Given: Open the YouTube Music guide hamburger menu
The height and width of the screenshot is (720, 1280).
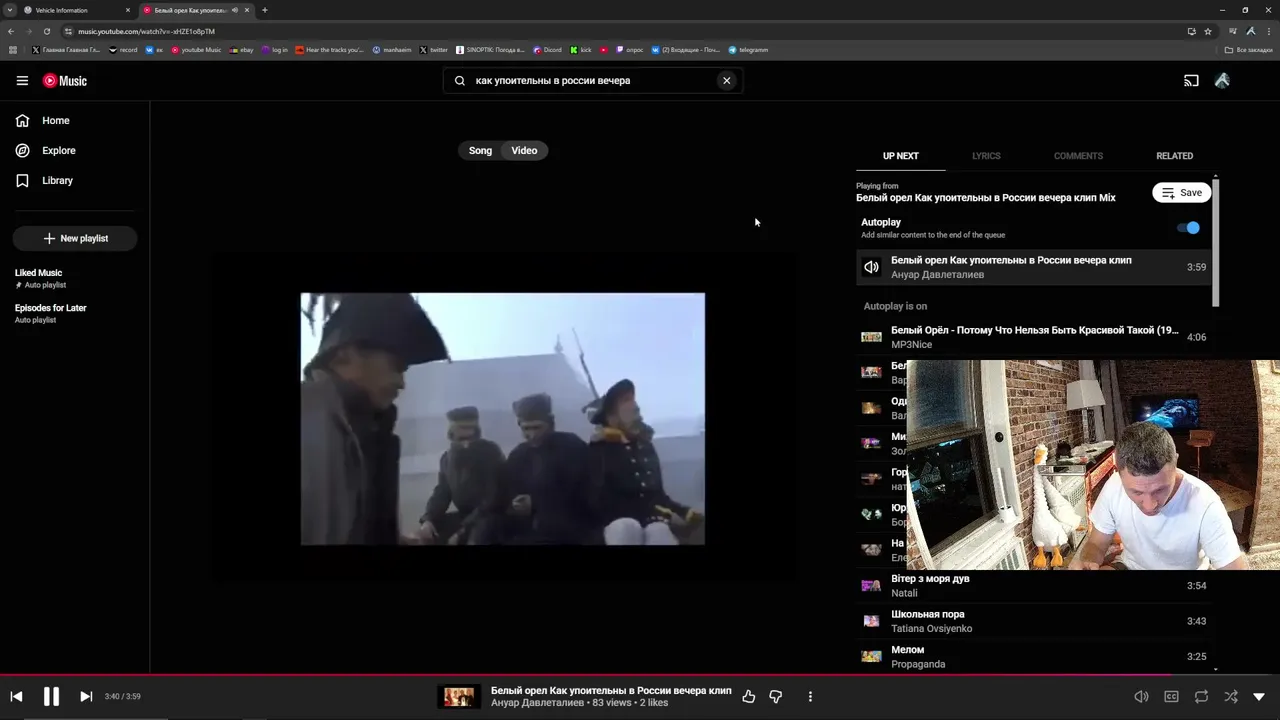Looking at the screenshot, I should (x=22, y=81).
